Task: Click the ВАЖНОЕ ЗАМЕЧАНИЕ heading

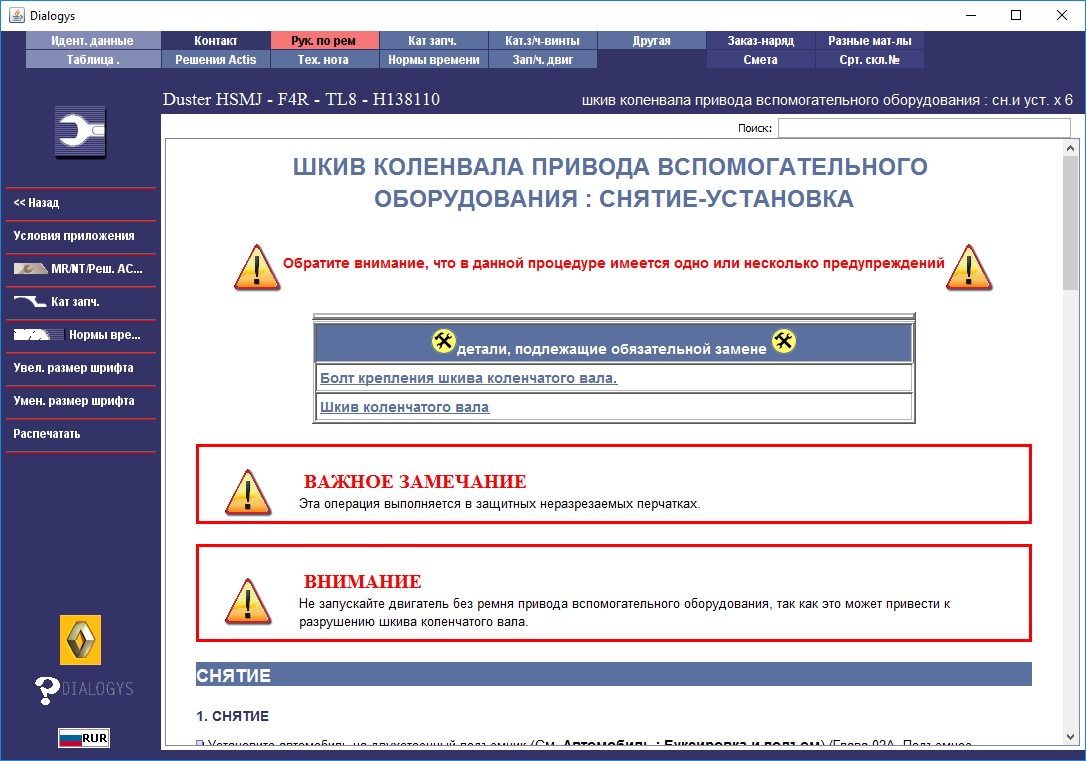Action: [415, 481]
